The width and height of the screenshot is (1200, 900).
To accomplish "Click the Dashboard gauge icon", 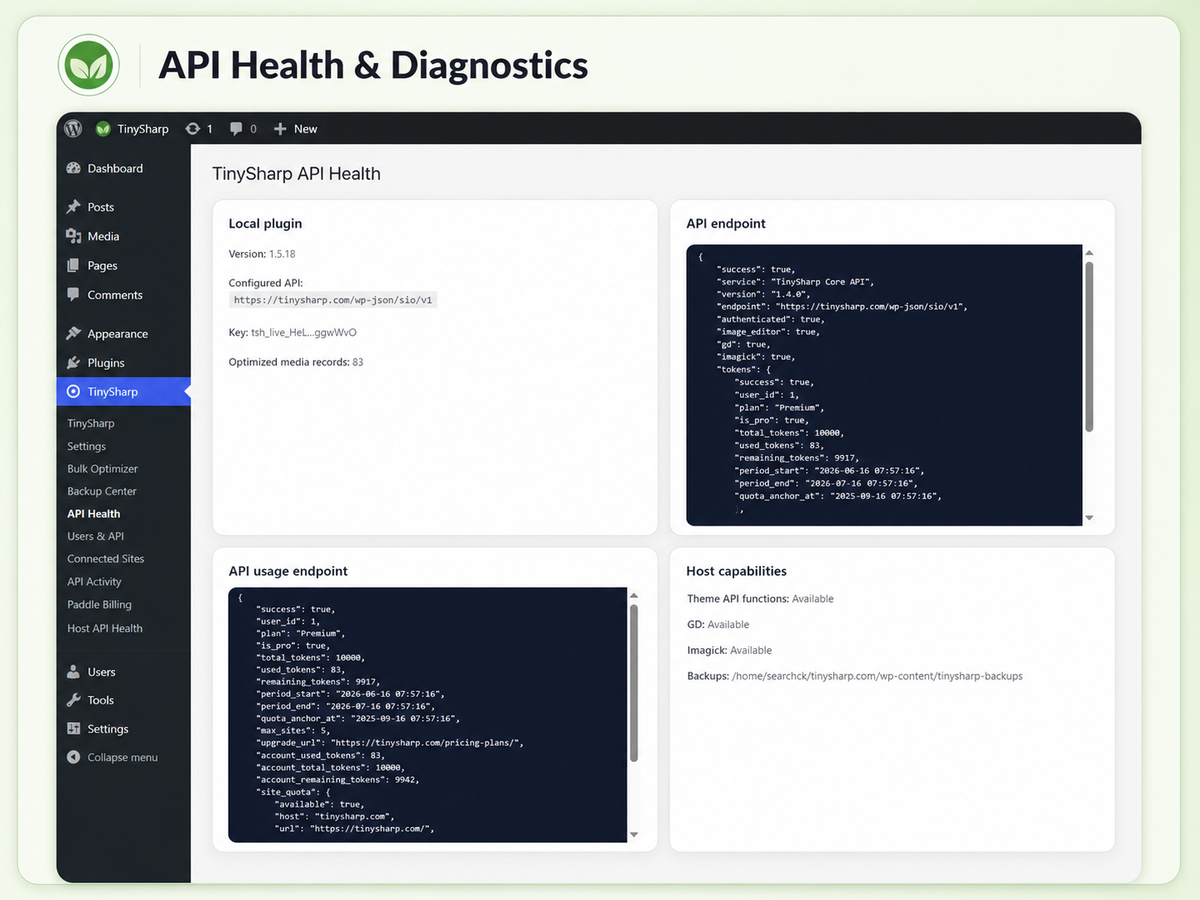I will coord(73,168).
